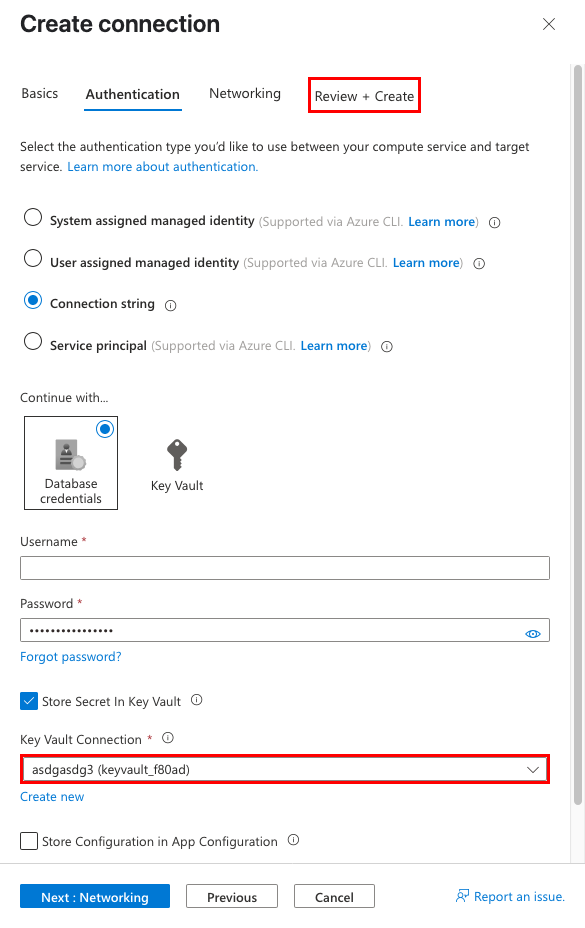Screen dimensions: 585x928
Task: Open the Forgot password link
Action: [70, 657]
